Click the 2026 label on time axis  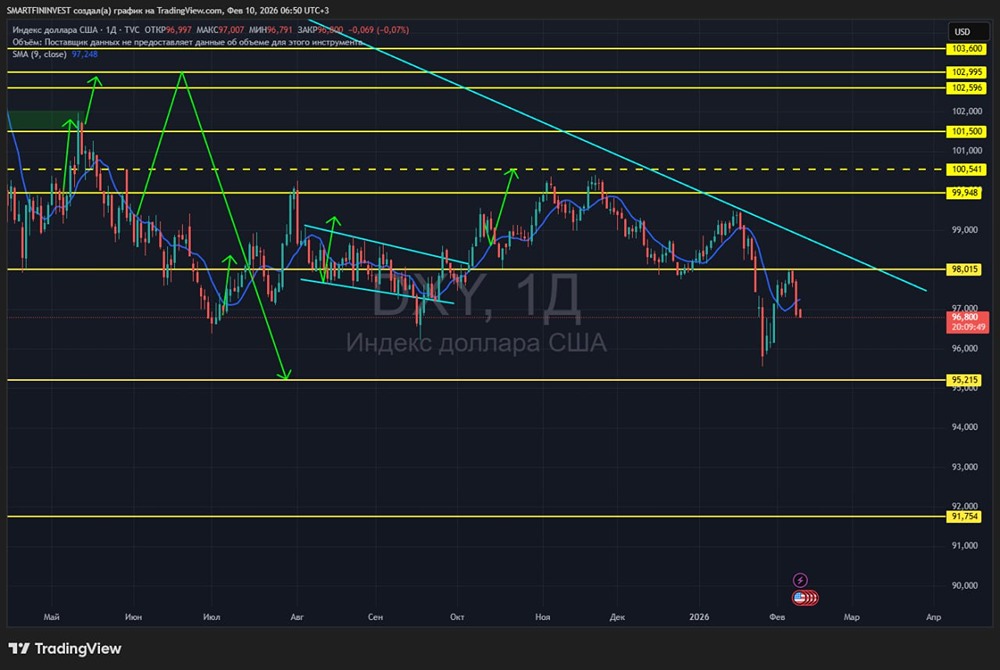[699, 617]
